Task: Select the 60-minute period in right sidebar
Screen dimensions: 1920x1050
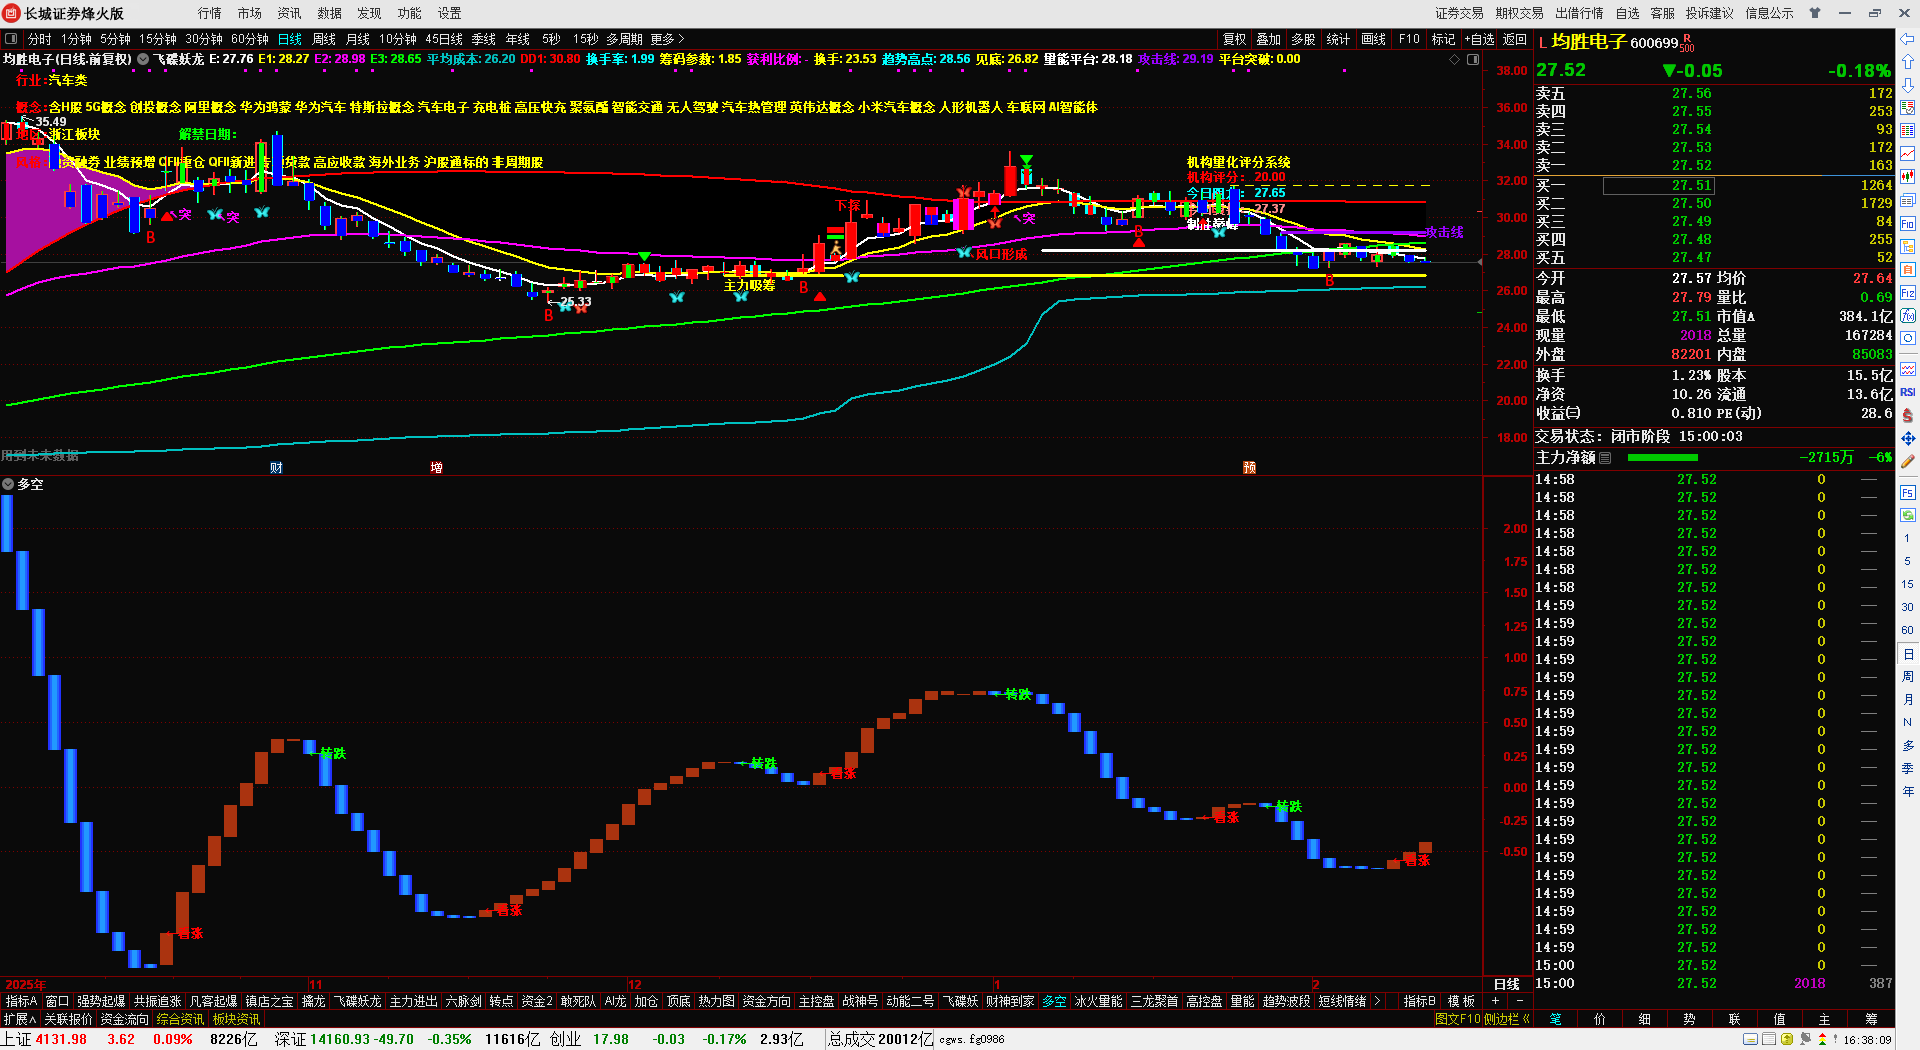Action: [1908, 630]
